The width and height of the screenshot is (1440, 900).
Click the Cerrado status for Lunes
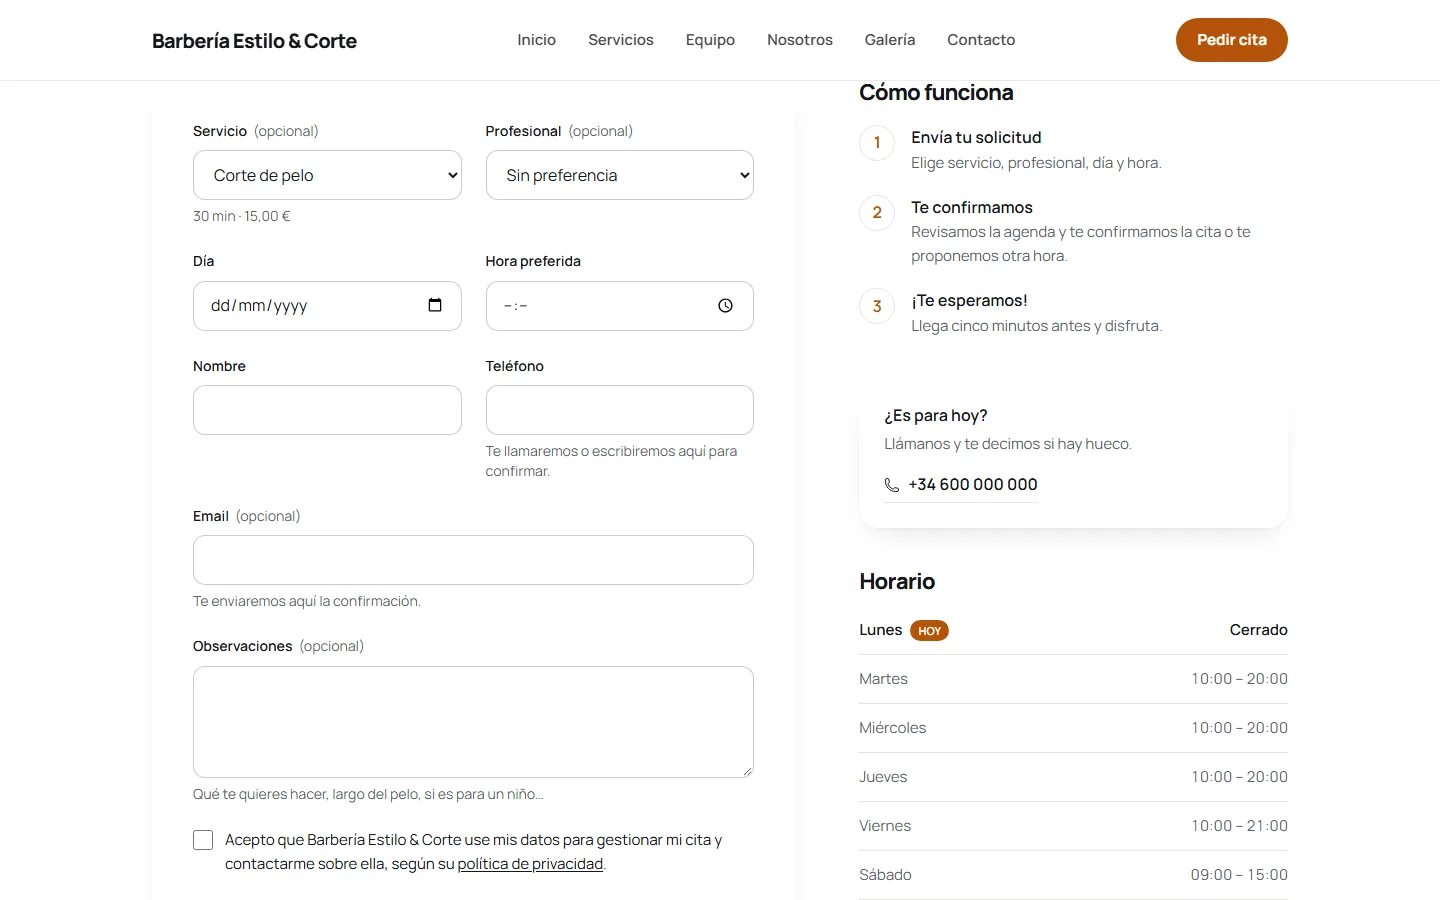point(1258,630)
